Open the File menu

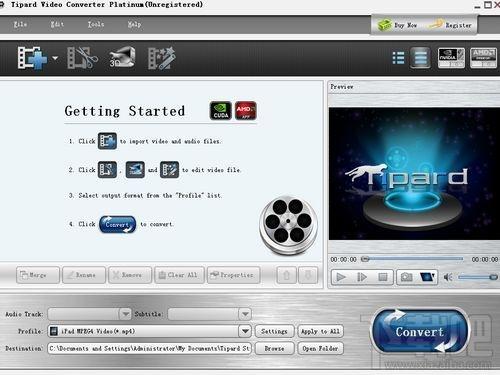click(x=20, y=24)
